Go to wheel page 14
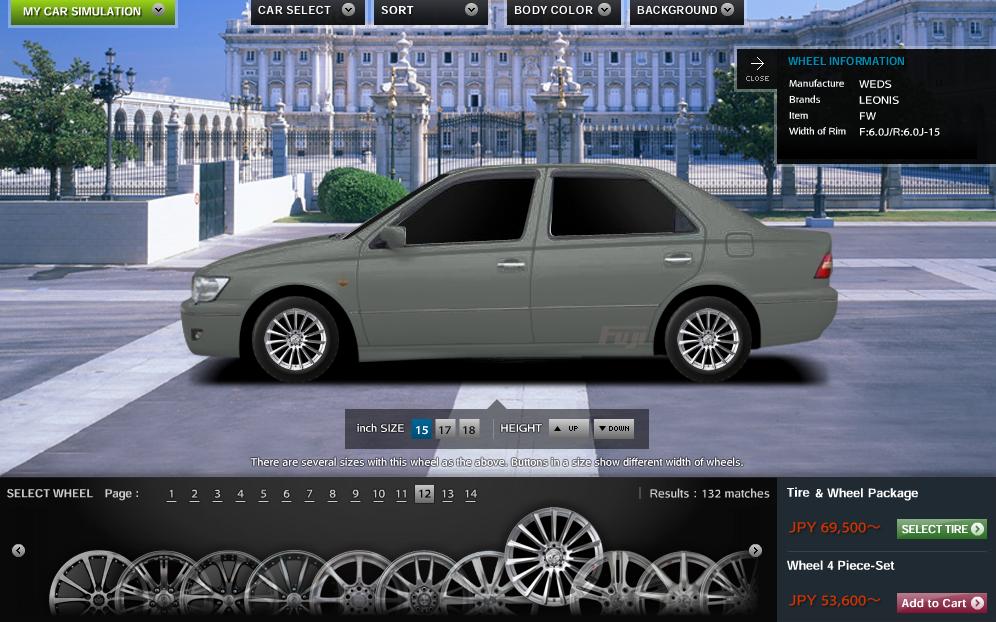Viewport: 996px width, 622px height. (x=470, y=494)
